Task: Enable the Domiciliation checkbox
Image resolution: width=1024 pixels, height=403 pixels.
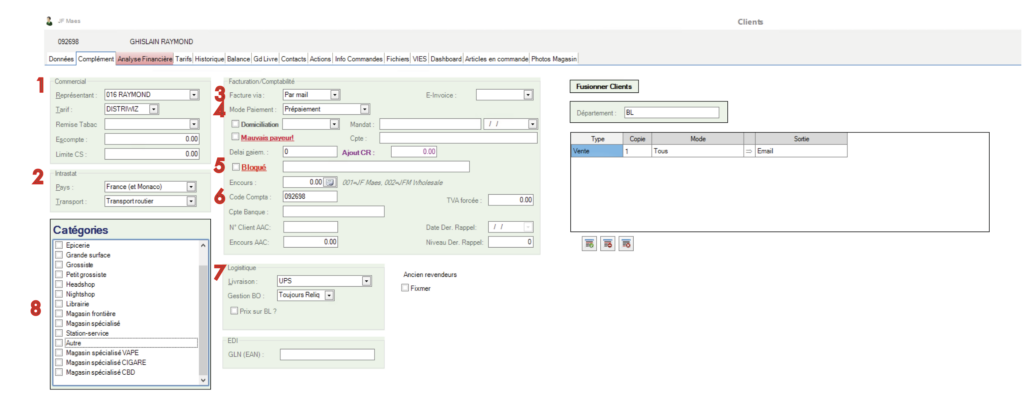Action: [235, 124]
